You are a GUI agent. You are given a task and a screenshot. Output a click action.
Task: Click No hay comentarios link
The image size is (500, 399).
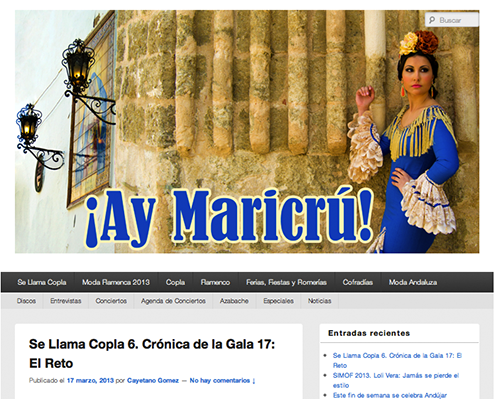click(222, 380)
